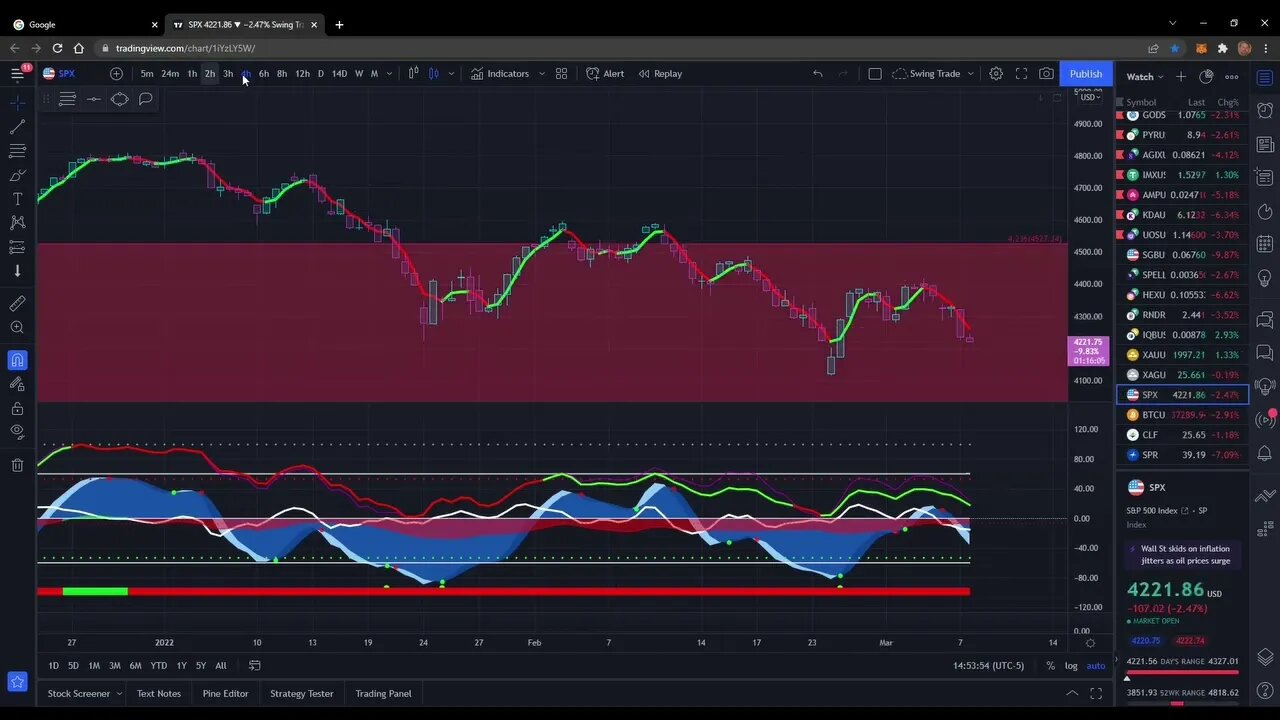This screenshot has height=720, width=1280.
Task: Toggle stay in drawing mode pencil-lock
Action: [x=17, y=384]
